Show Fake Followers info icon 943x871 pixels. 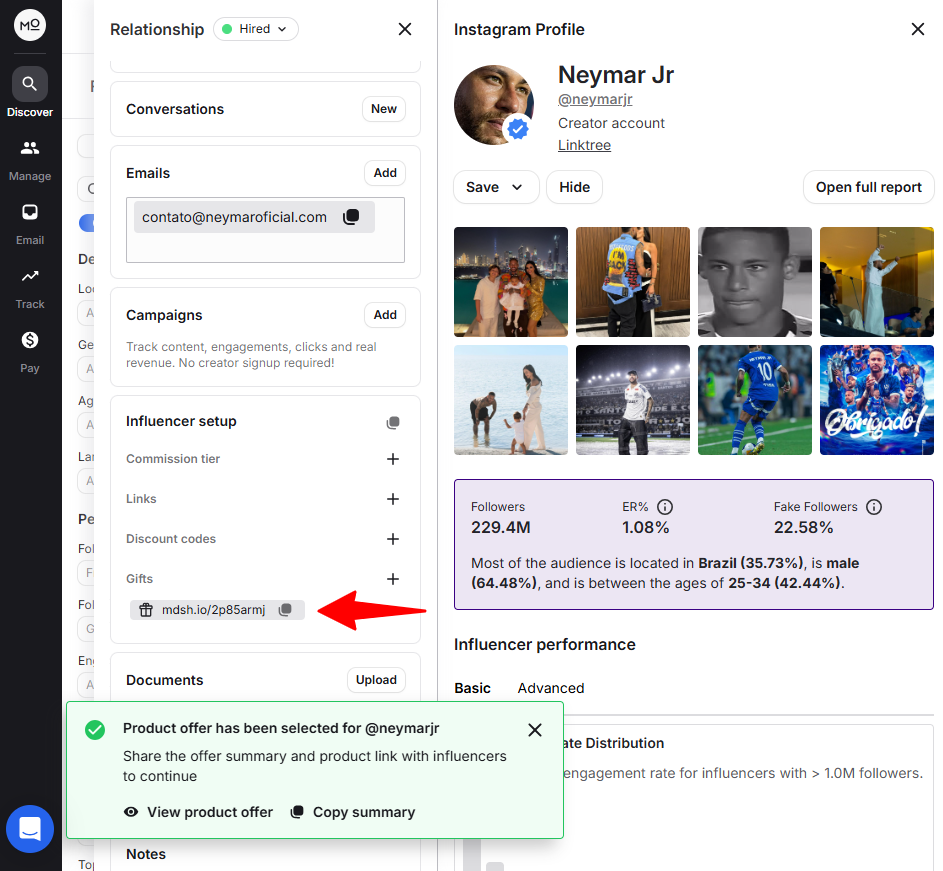874,507
